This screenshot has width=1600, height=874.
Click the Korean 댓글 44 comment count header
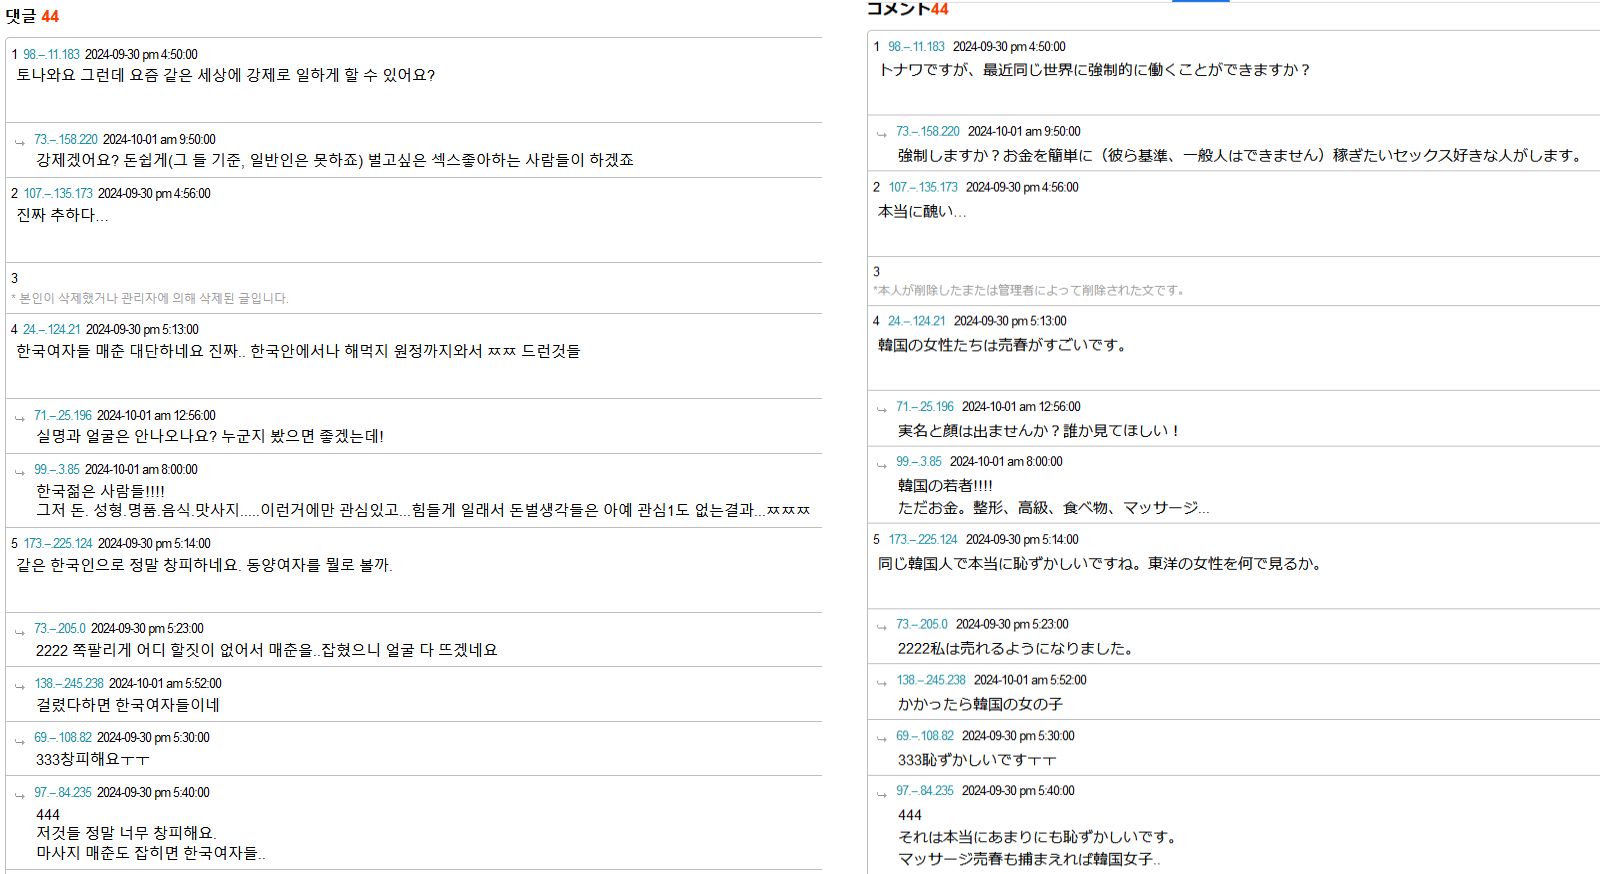coord(32,16)
